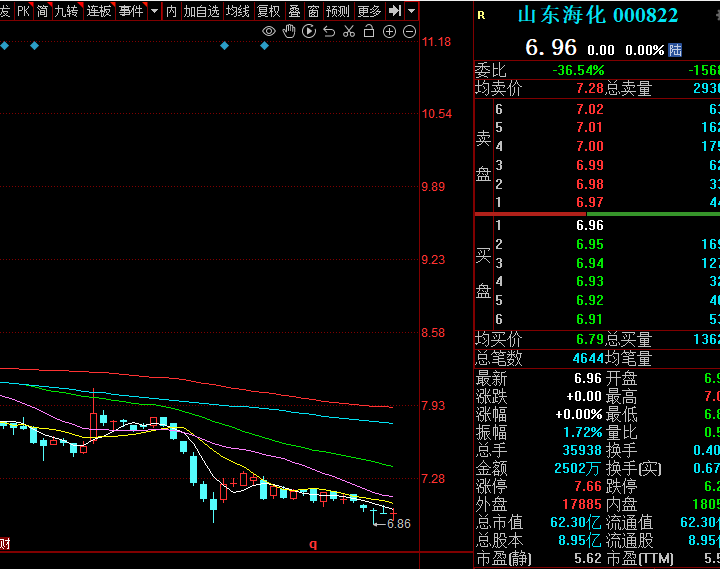Click the second blue diamond event marker
Image resolution: width=720 pixels, height=569 pixels.
pos(34,45)
